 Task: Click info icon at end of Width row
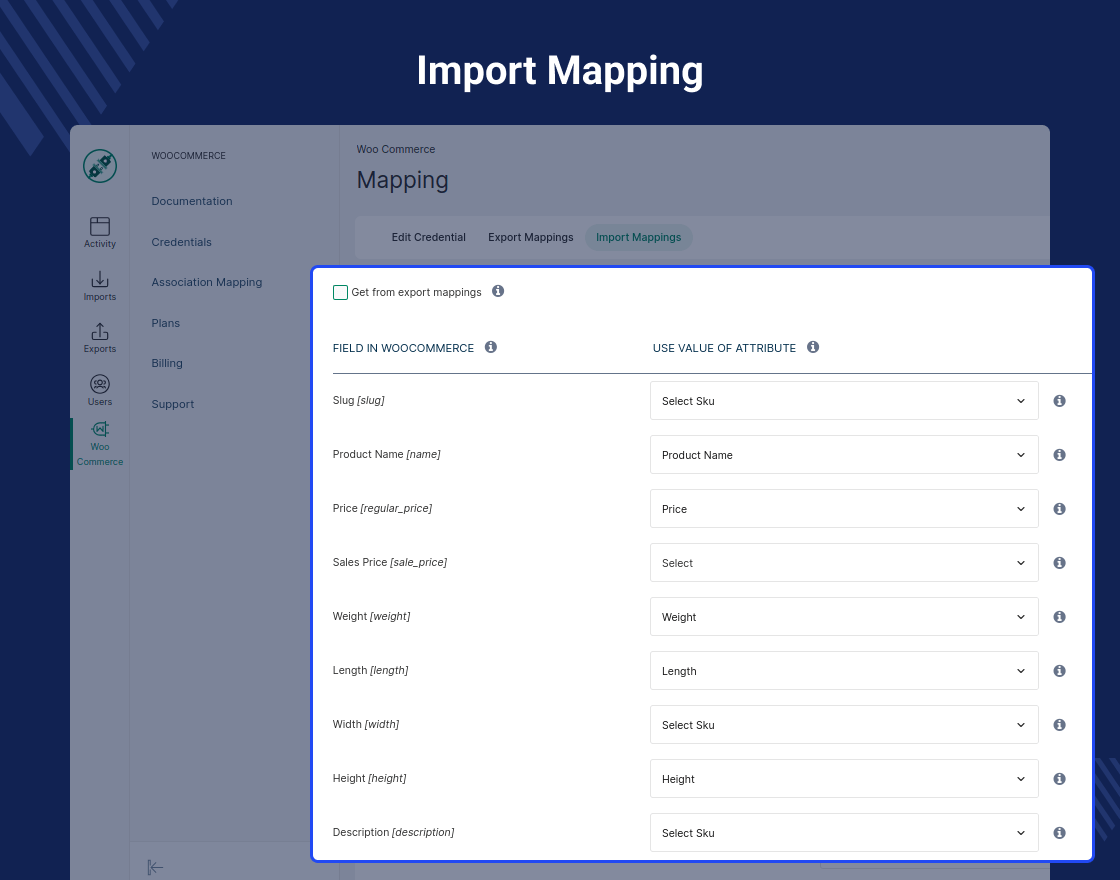[1060, 725]
